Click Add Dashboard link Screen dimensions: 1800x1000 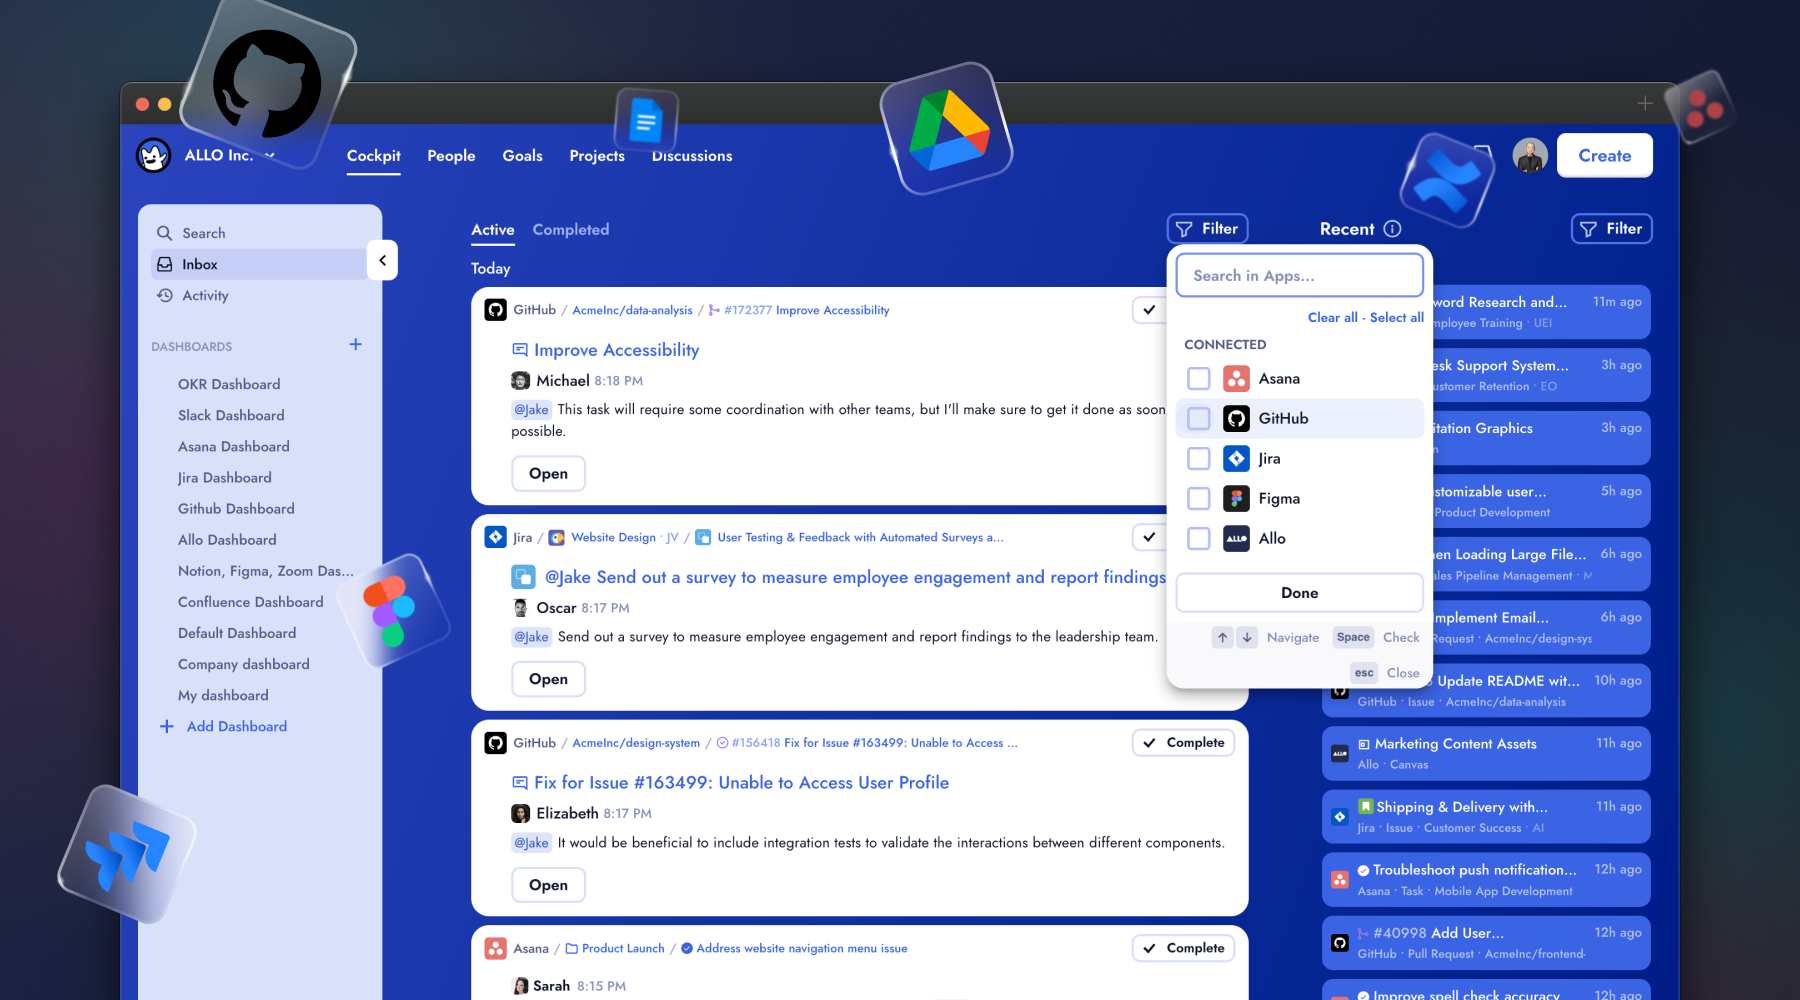coord(223,726)
